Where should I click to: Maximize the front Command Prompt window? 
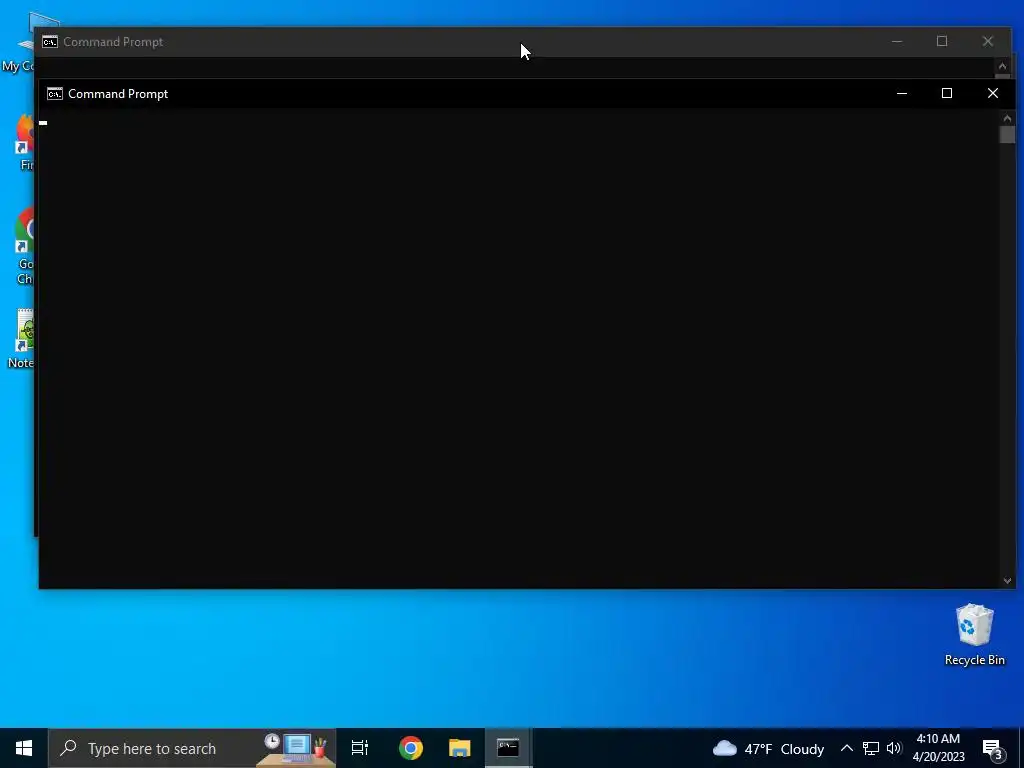point(947,93)
